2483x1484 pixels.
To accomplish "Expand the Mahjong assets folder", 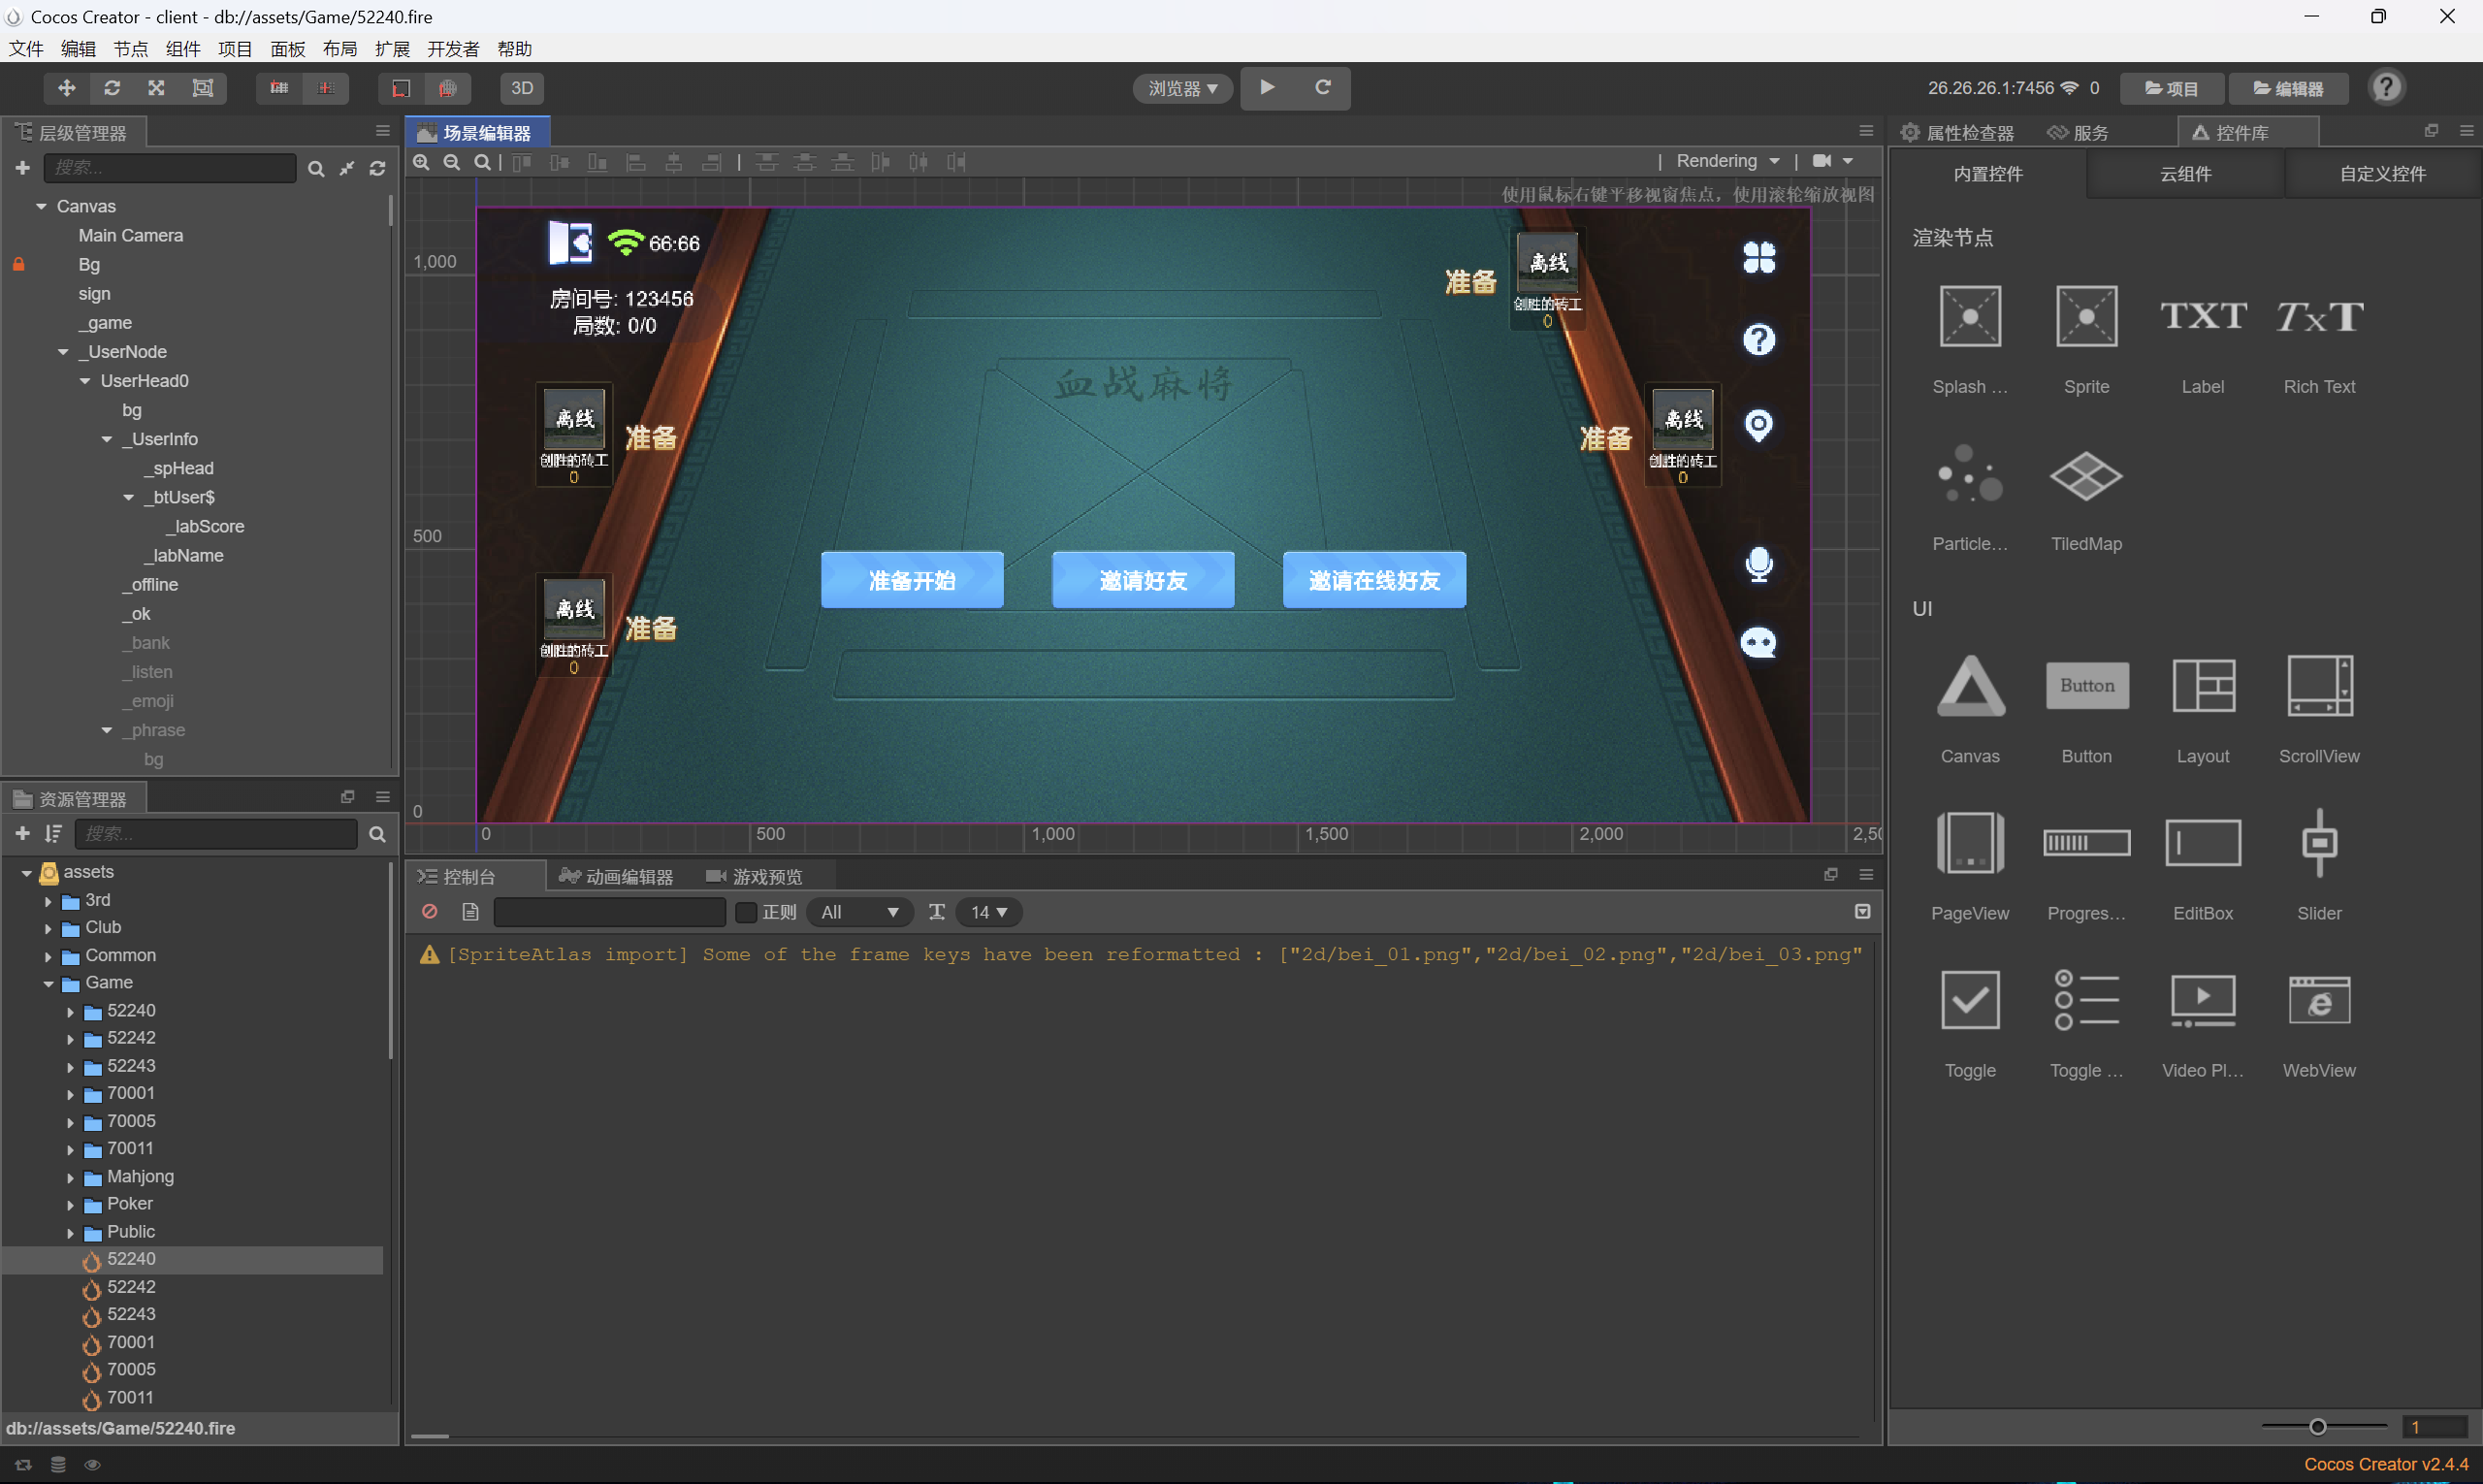I will tap(70, 1177).
